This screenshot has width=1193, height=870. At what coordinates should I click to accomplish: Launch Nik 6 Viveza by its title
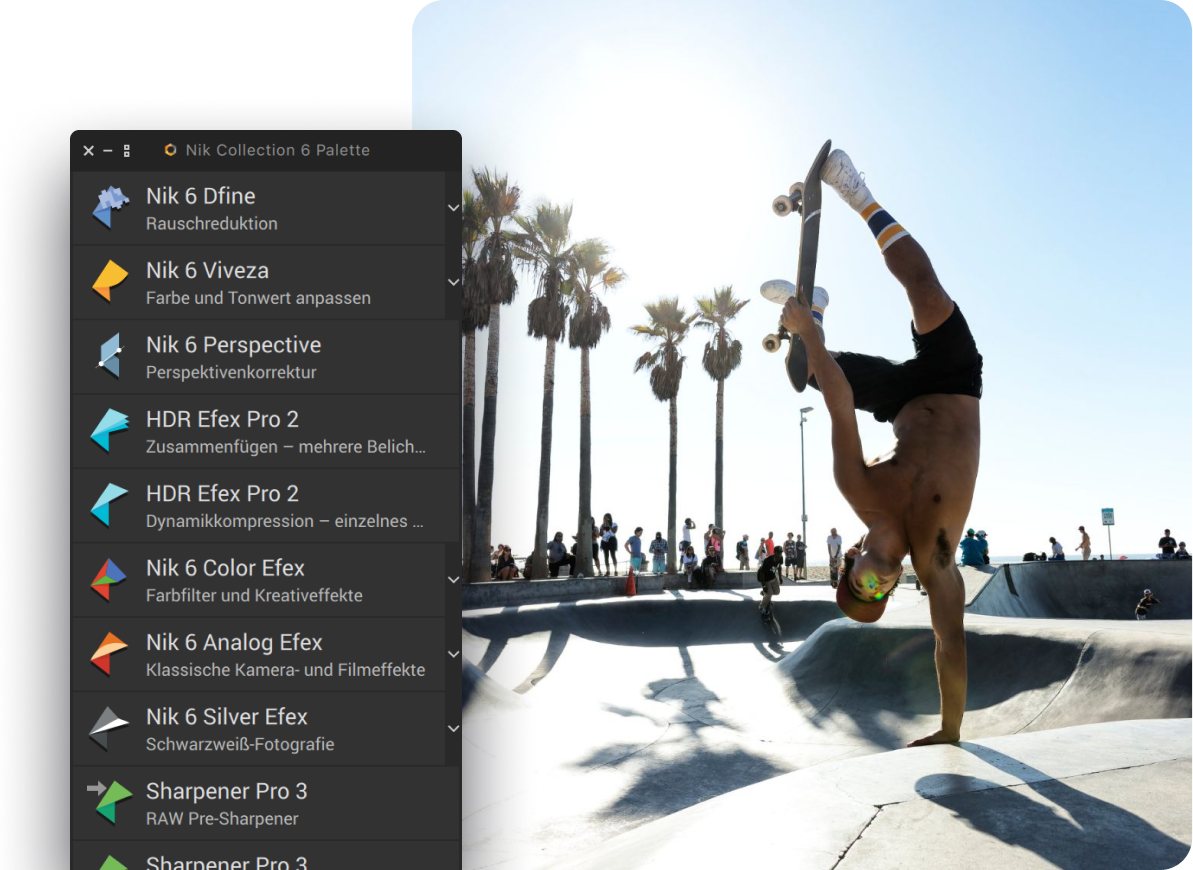pyautogui.click(x=208, y=270)
